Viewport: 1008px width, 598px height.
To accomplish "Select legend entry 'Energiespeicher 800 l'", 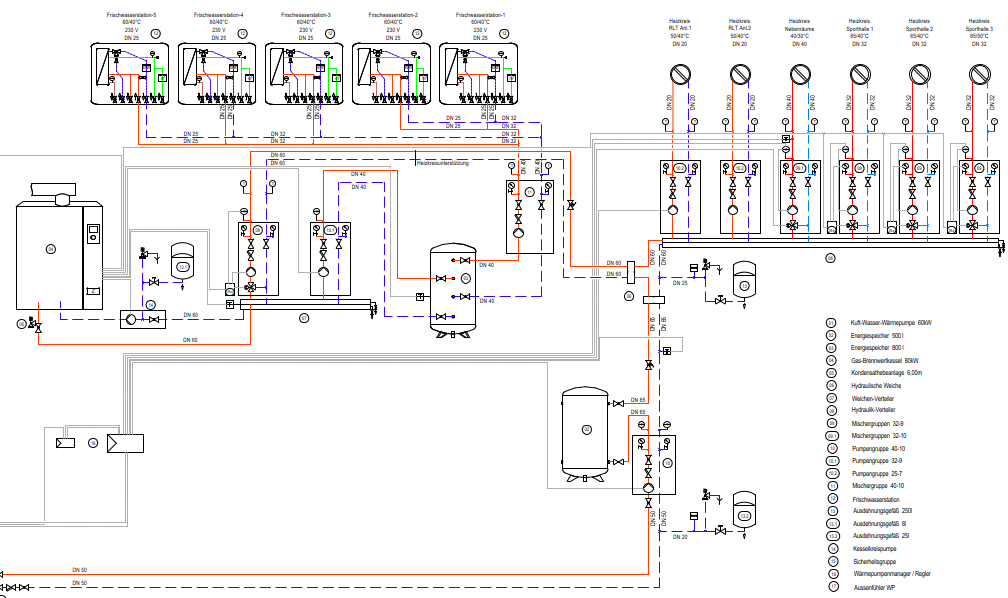I will coord(878,348).
